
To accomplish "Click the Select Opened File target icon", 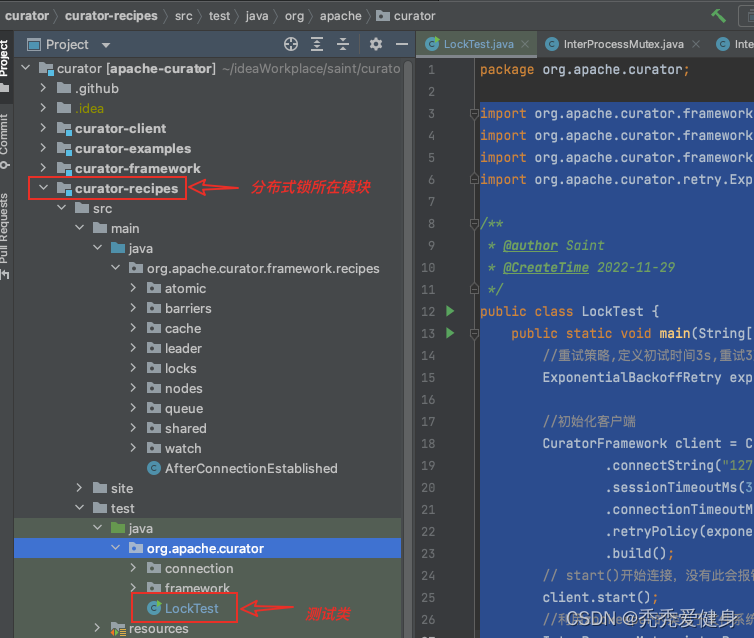I will coord(291,44).
